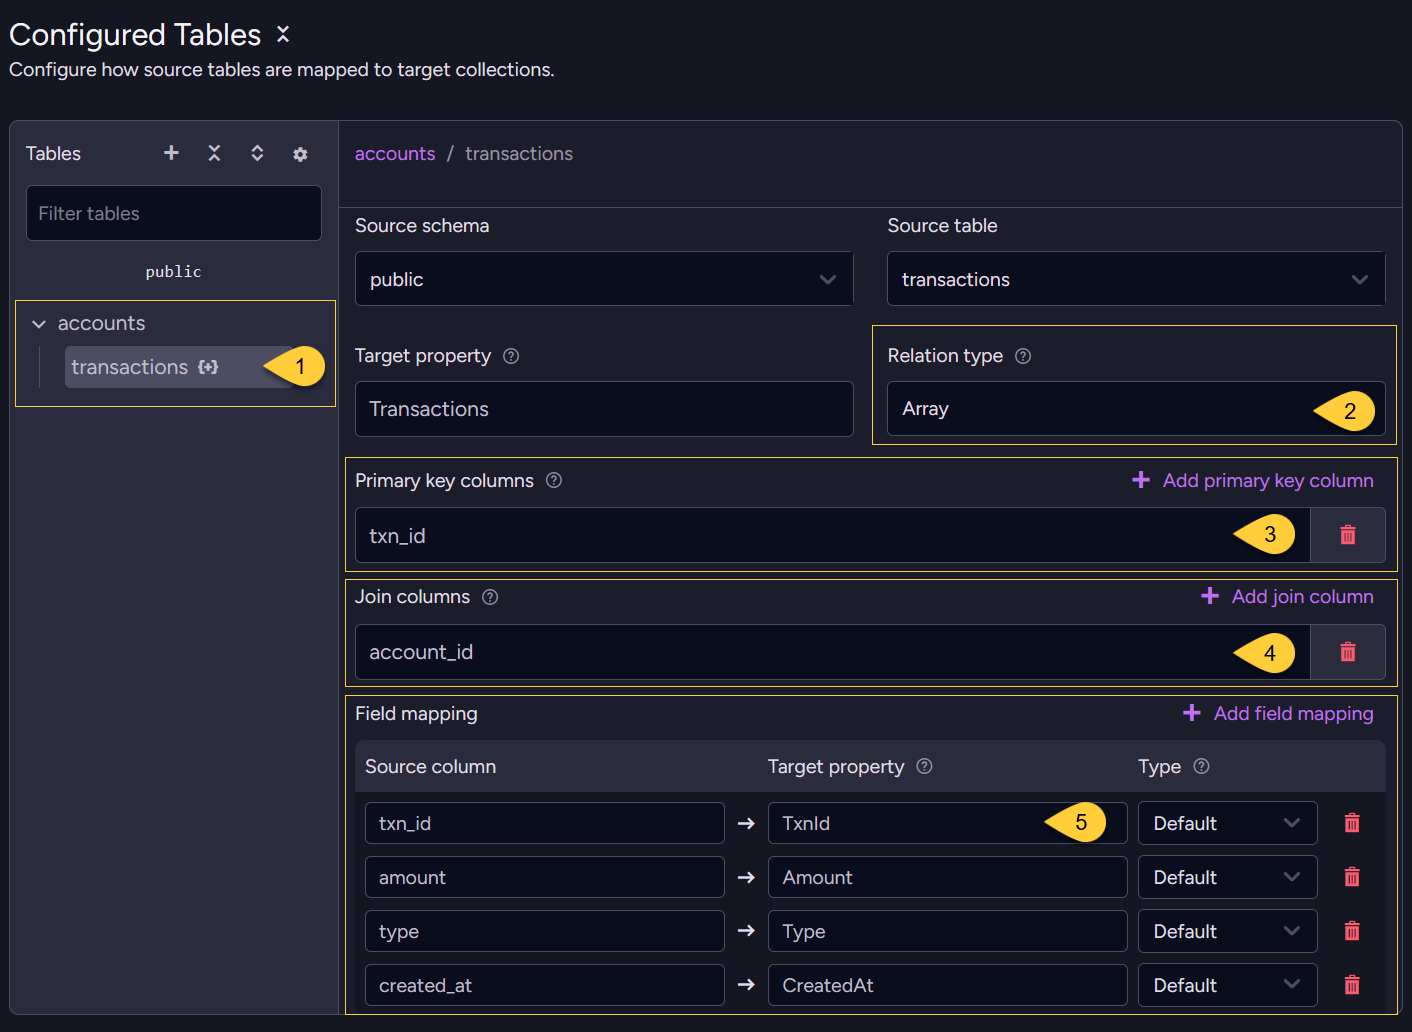Click the braces icon beside transactions
Image resolution: width=1412 pixels, height=1032 pixels.
tap(208, 367)
